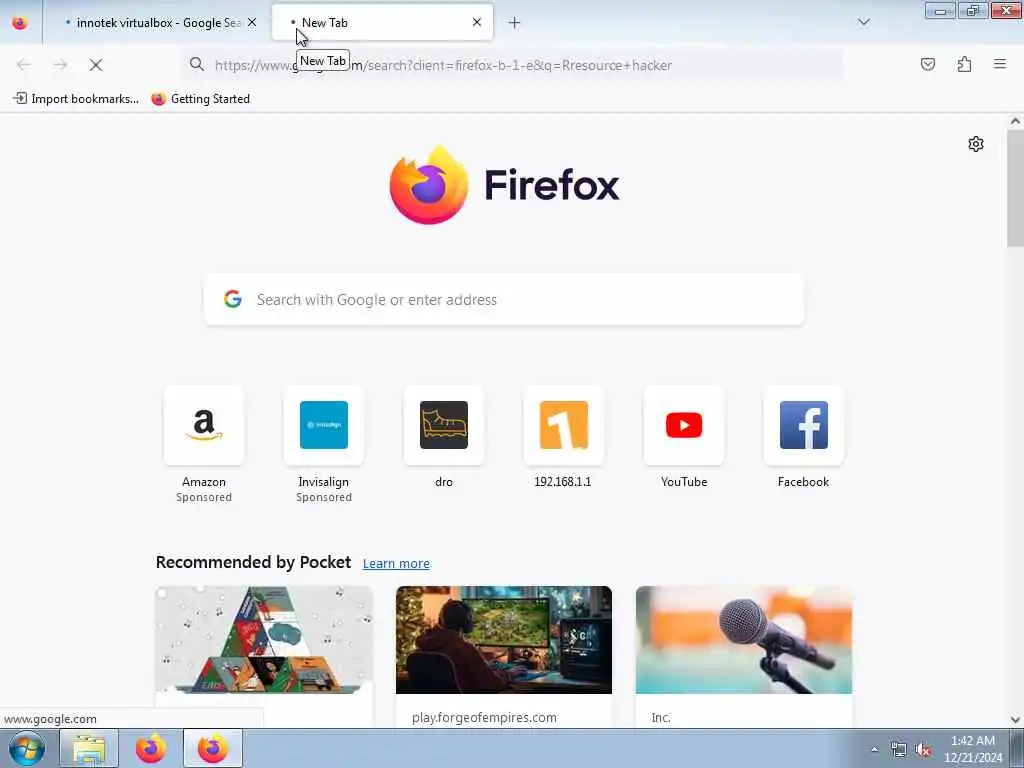Click the Firefox wordmark logo
Image resolution: width=1024 pixels, height=768 pixels.
click(x=551, y=185)
